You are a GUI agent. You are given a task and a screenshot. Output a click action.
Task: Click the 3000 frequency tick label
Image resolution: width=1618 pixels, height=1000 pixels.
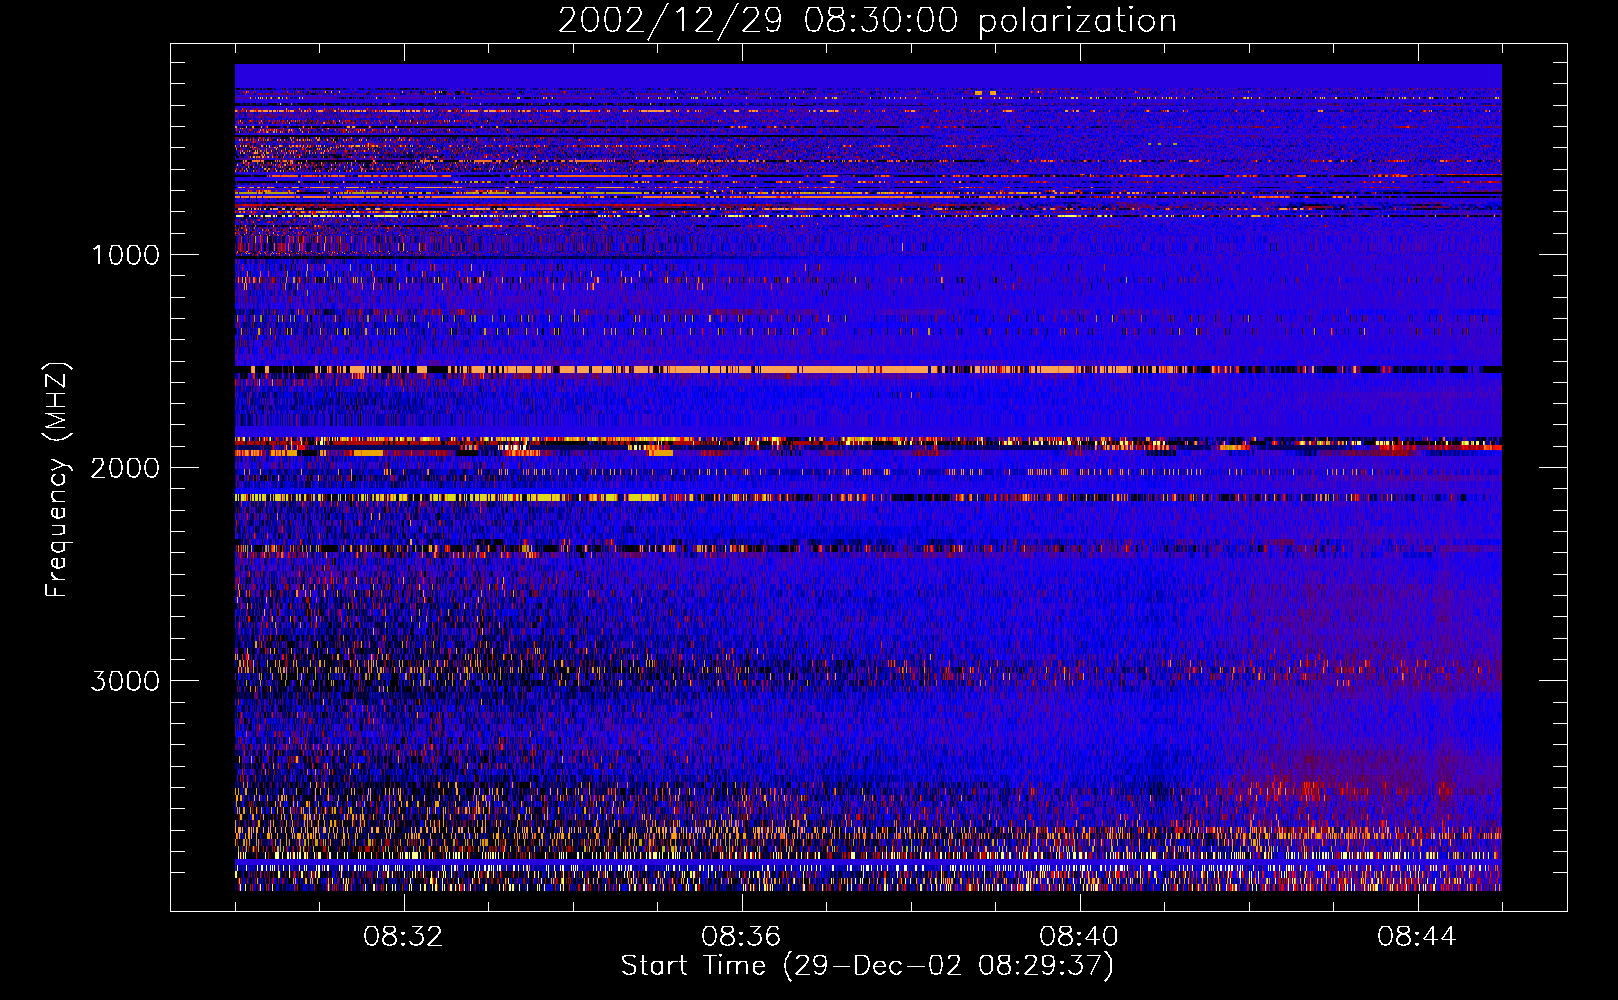(x=126, y=681)
